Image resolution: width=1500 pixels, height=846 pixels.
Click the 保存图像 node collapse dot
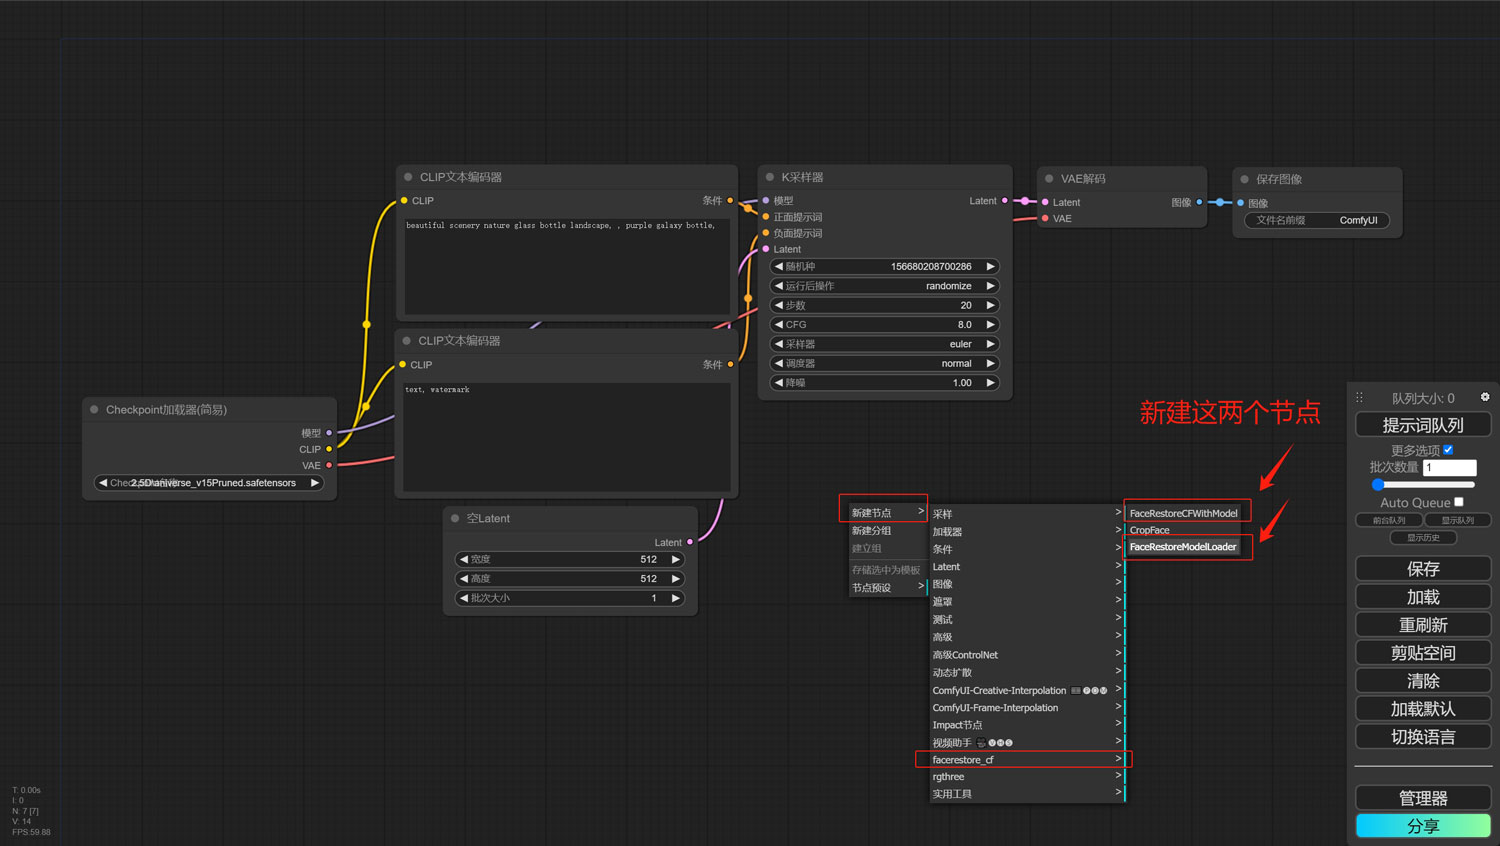point(1245,180)
